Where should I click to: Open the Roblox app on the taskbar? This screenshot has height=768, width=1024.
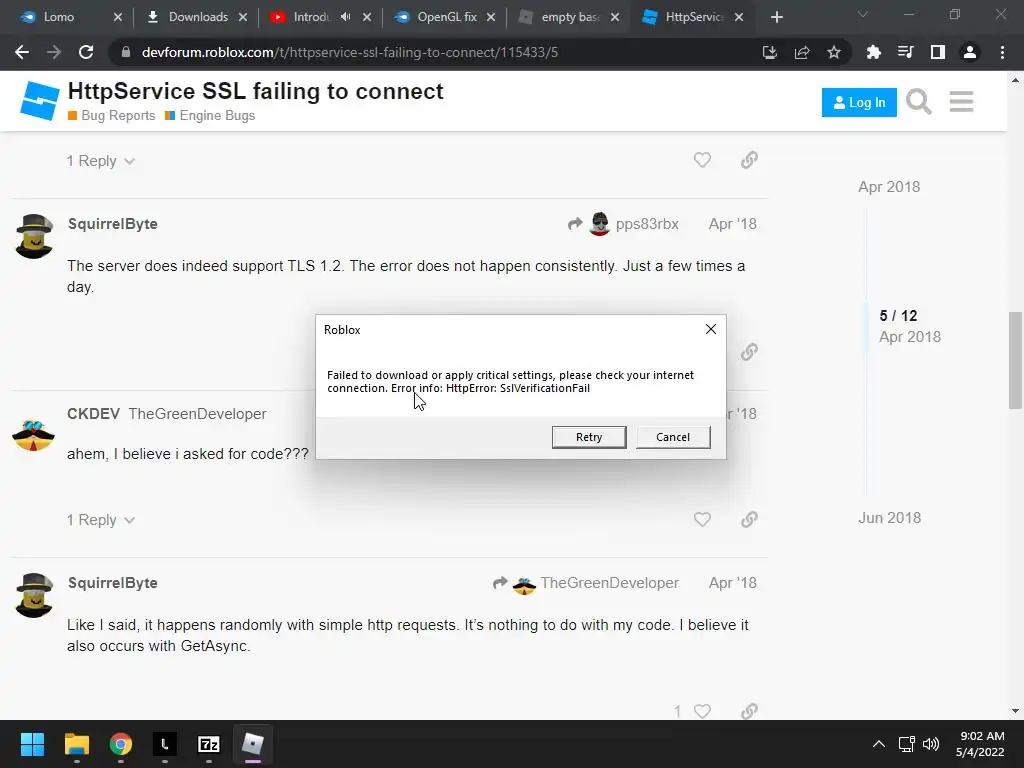(x=253, y=744)
